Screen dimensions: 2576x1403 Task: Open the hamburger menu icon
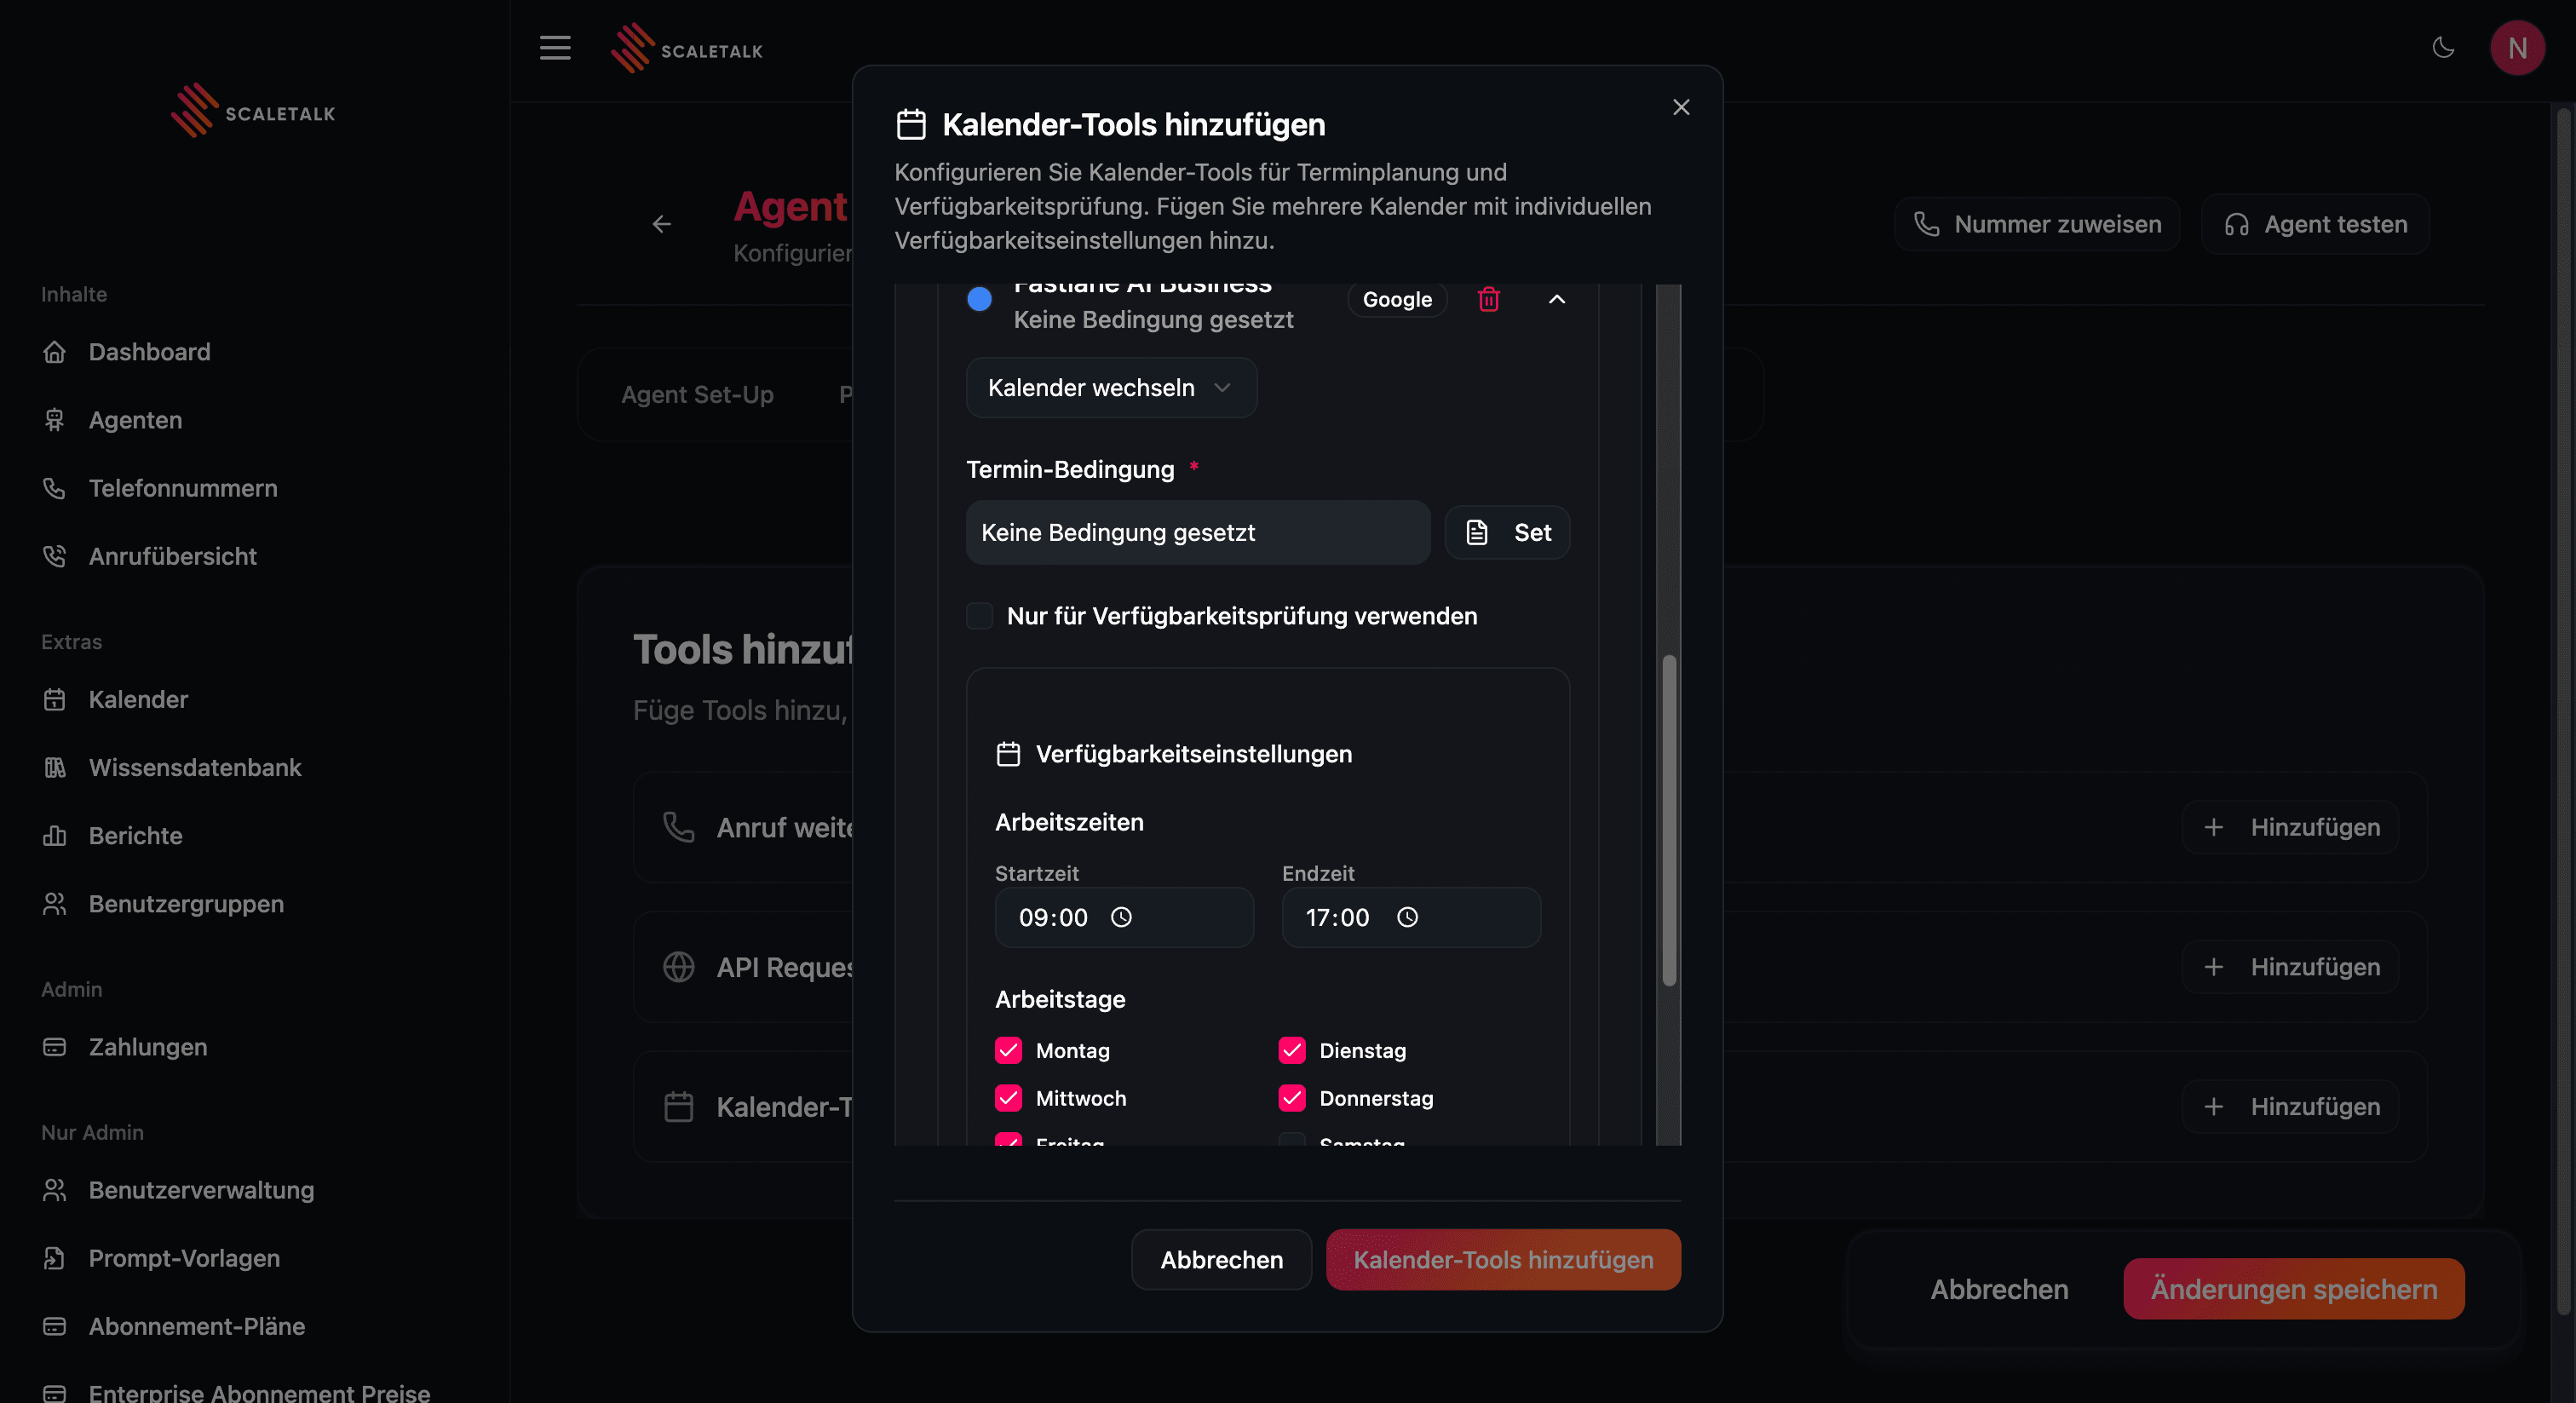(x=555, y=48)
